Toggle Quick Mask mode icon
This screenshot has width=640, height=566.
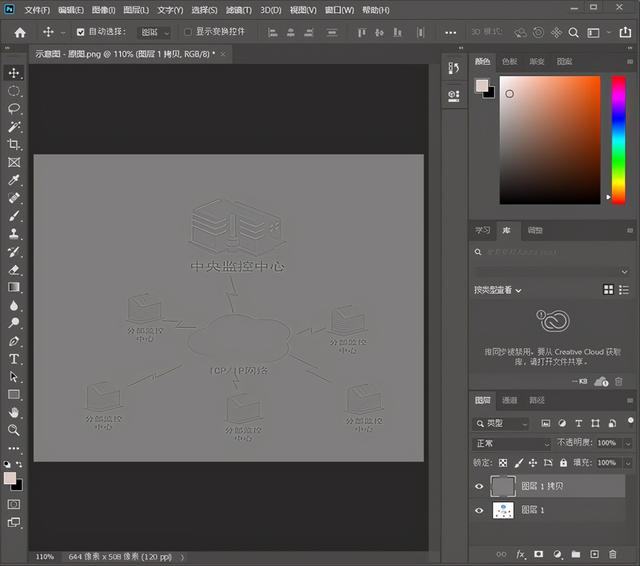[x=14, y=504]
